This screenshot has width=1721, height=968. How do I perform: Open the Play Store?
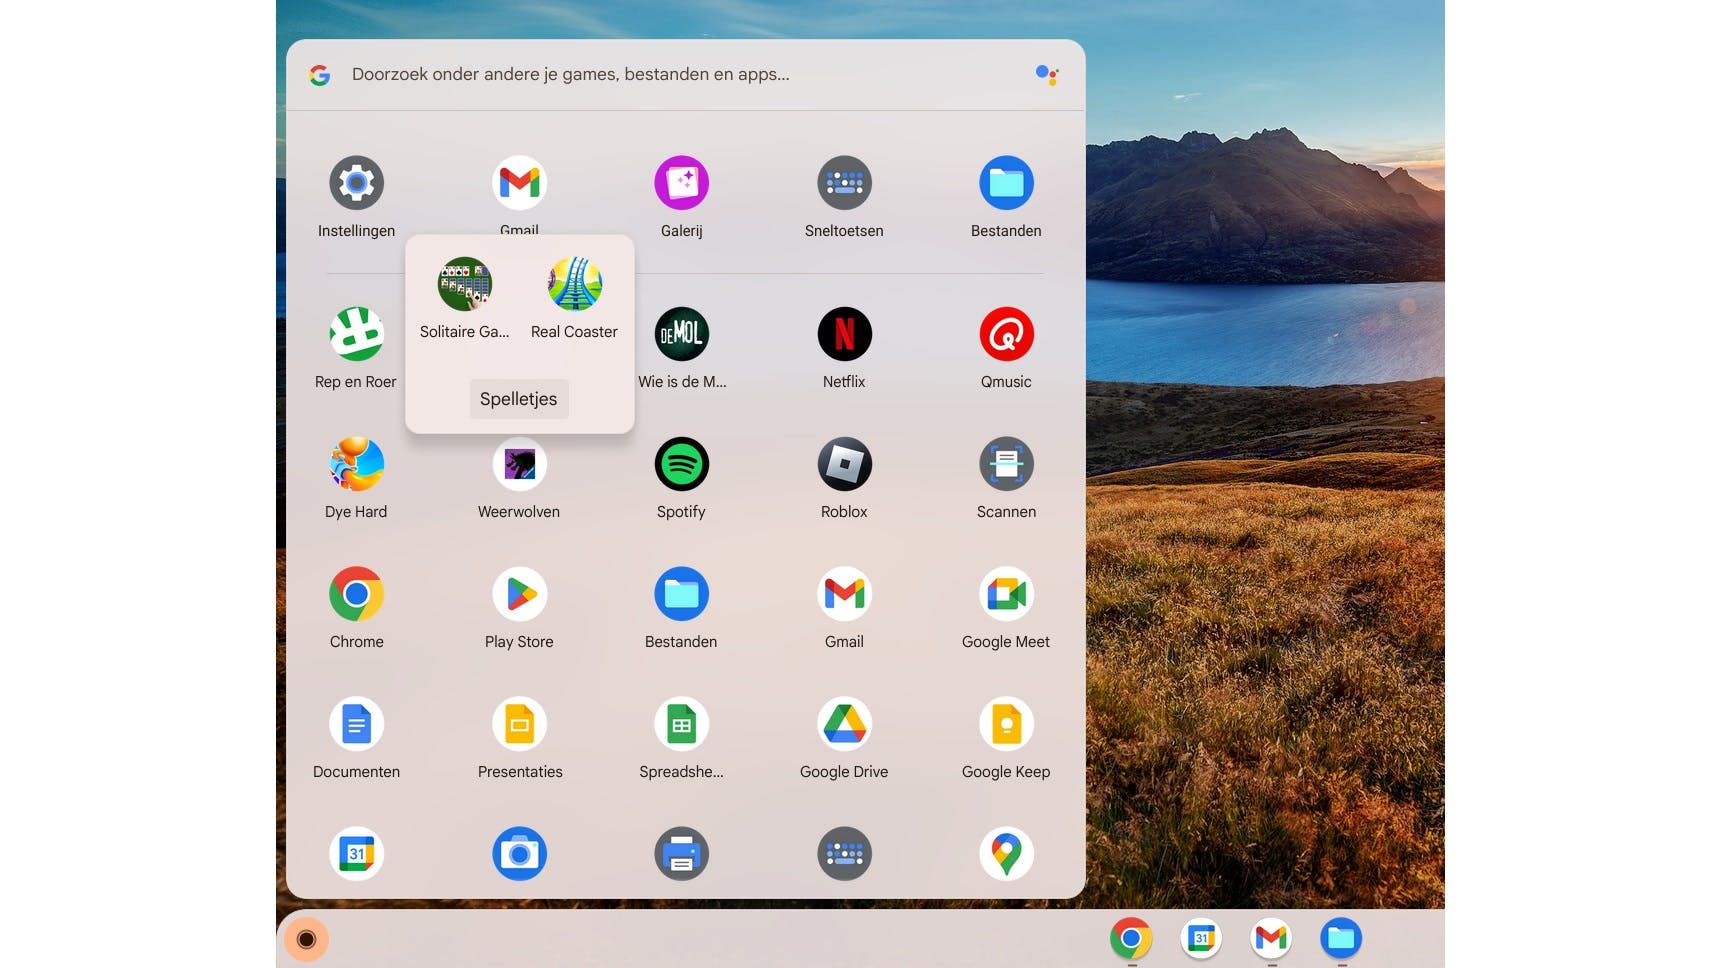tap(519, 594)
